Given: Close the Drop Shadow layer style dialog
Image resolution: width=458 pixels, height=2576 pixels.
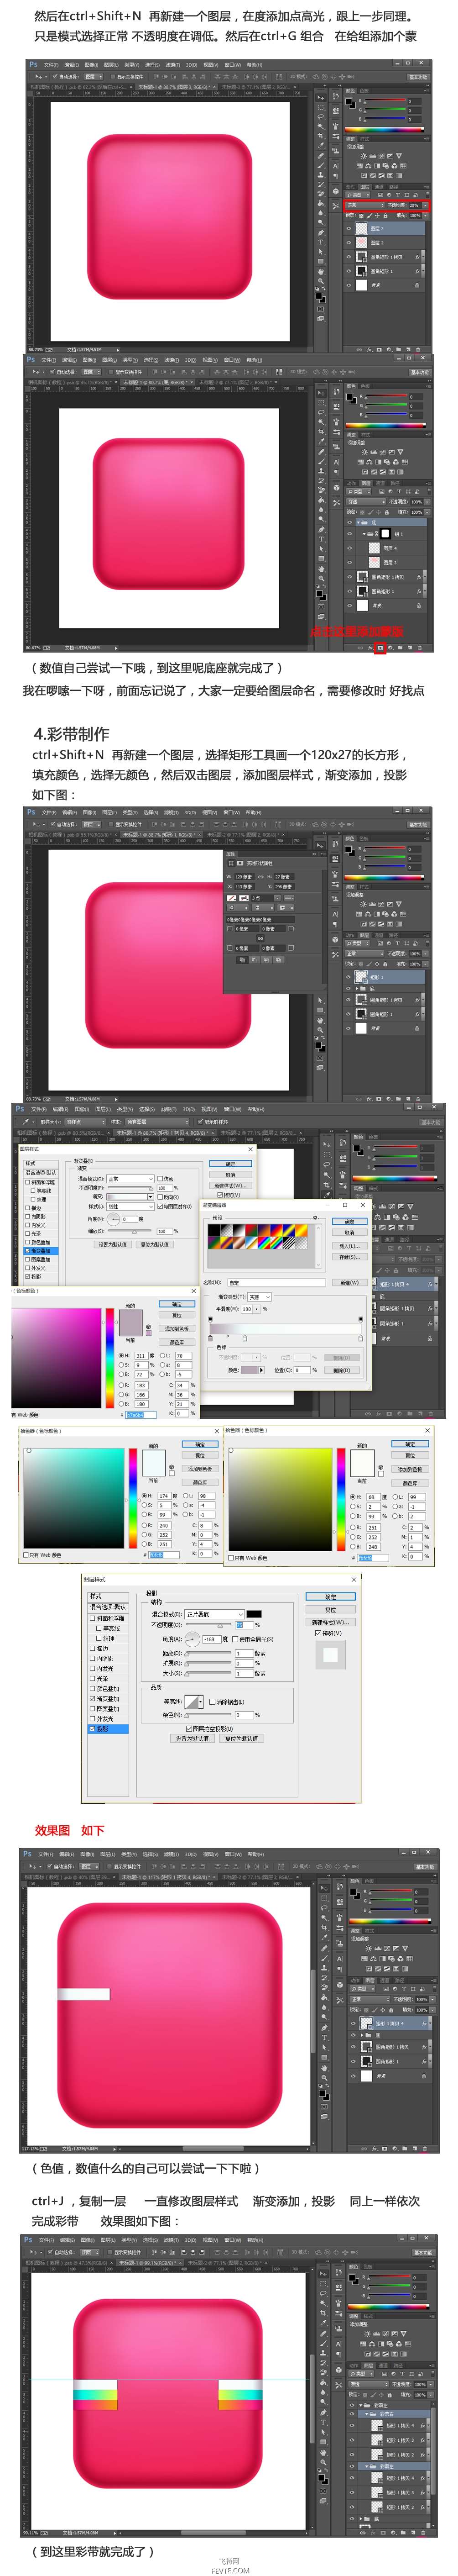Looking at the screenshot, I should (x=352, y=1579).
